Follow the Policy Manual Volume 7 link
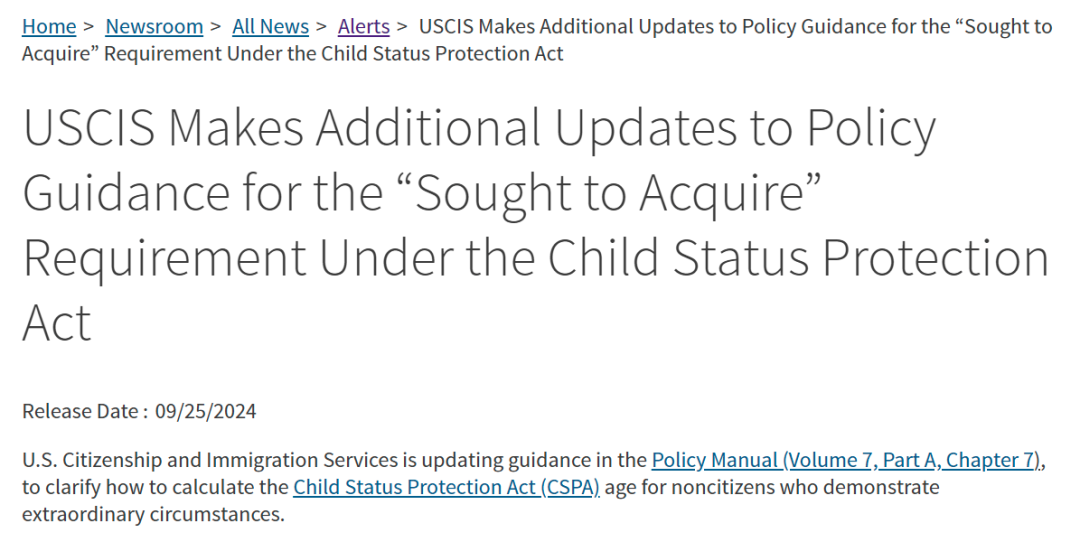1080x542 pixels. (846, 460)
